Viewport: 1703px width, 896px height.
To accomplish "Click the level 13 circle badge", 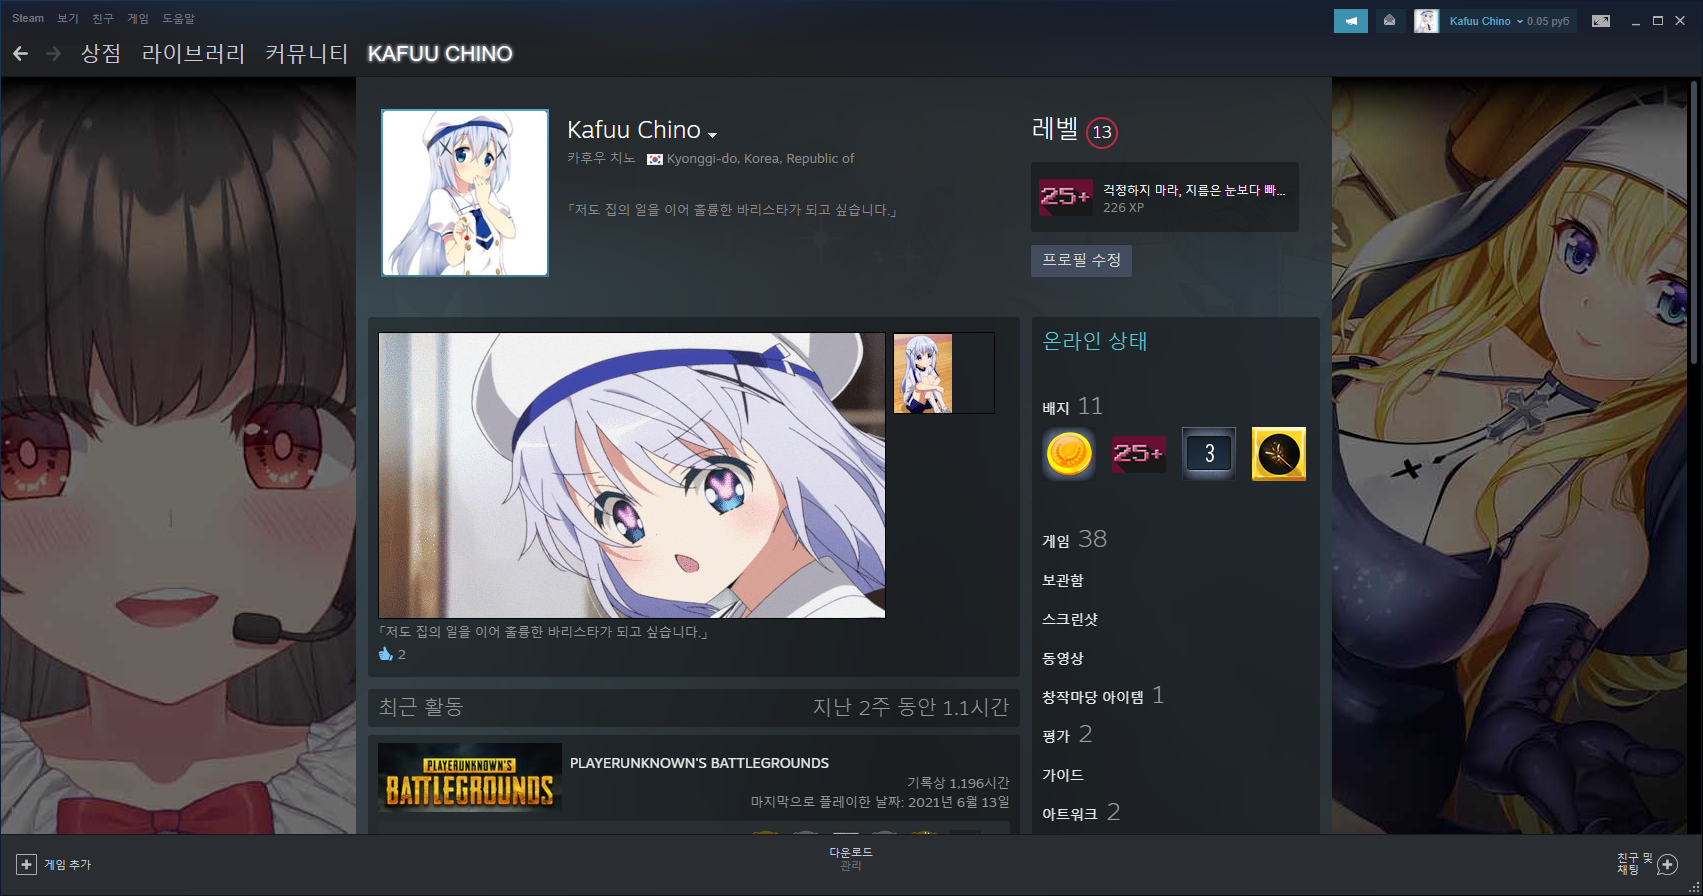I will [x=1102, y=132].
